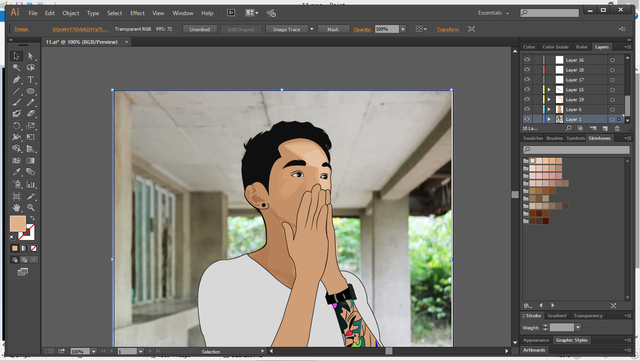Click target circle for Layer 16
The height and width of the screenshot is (361, 640).
point(612,60)
